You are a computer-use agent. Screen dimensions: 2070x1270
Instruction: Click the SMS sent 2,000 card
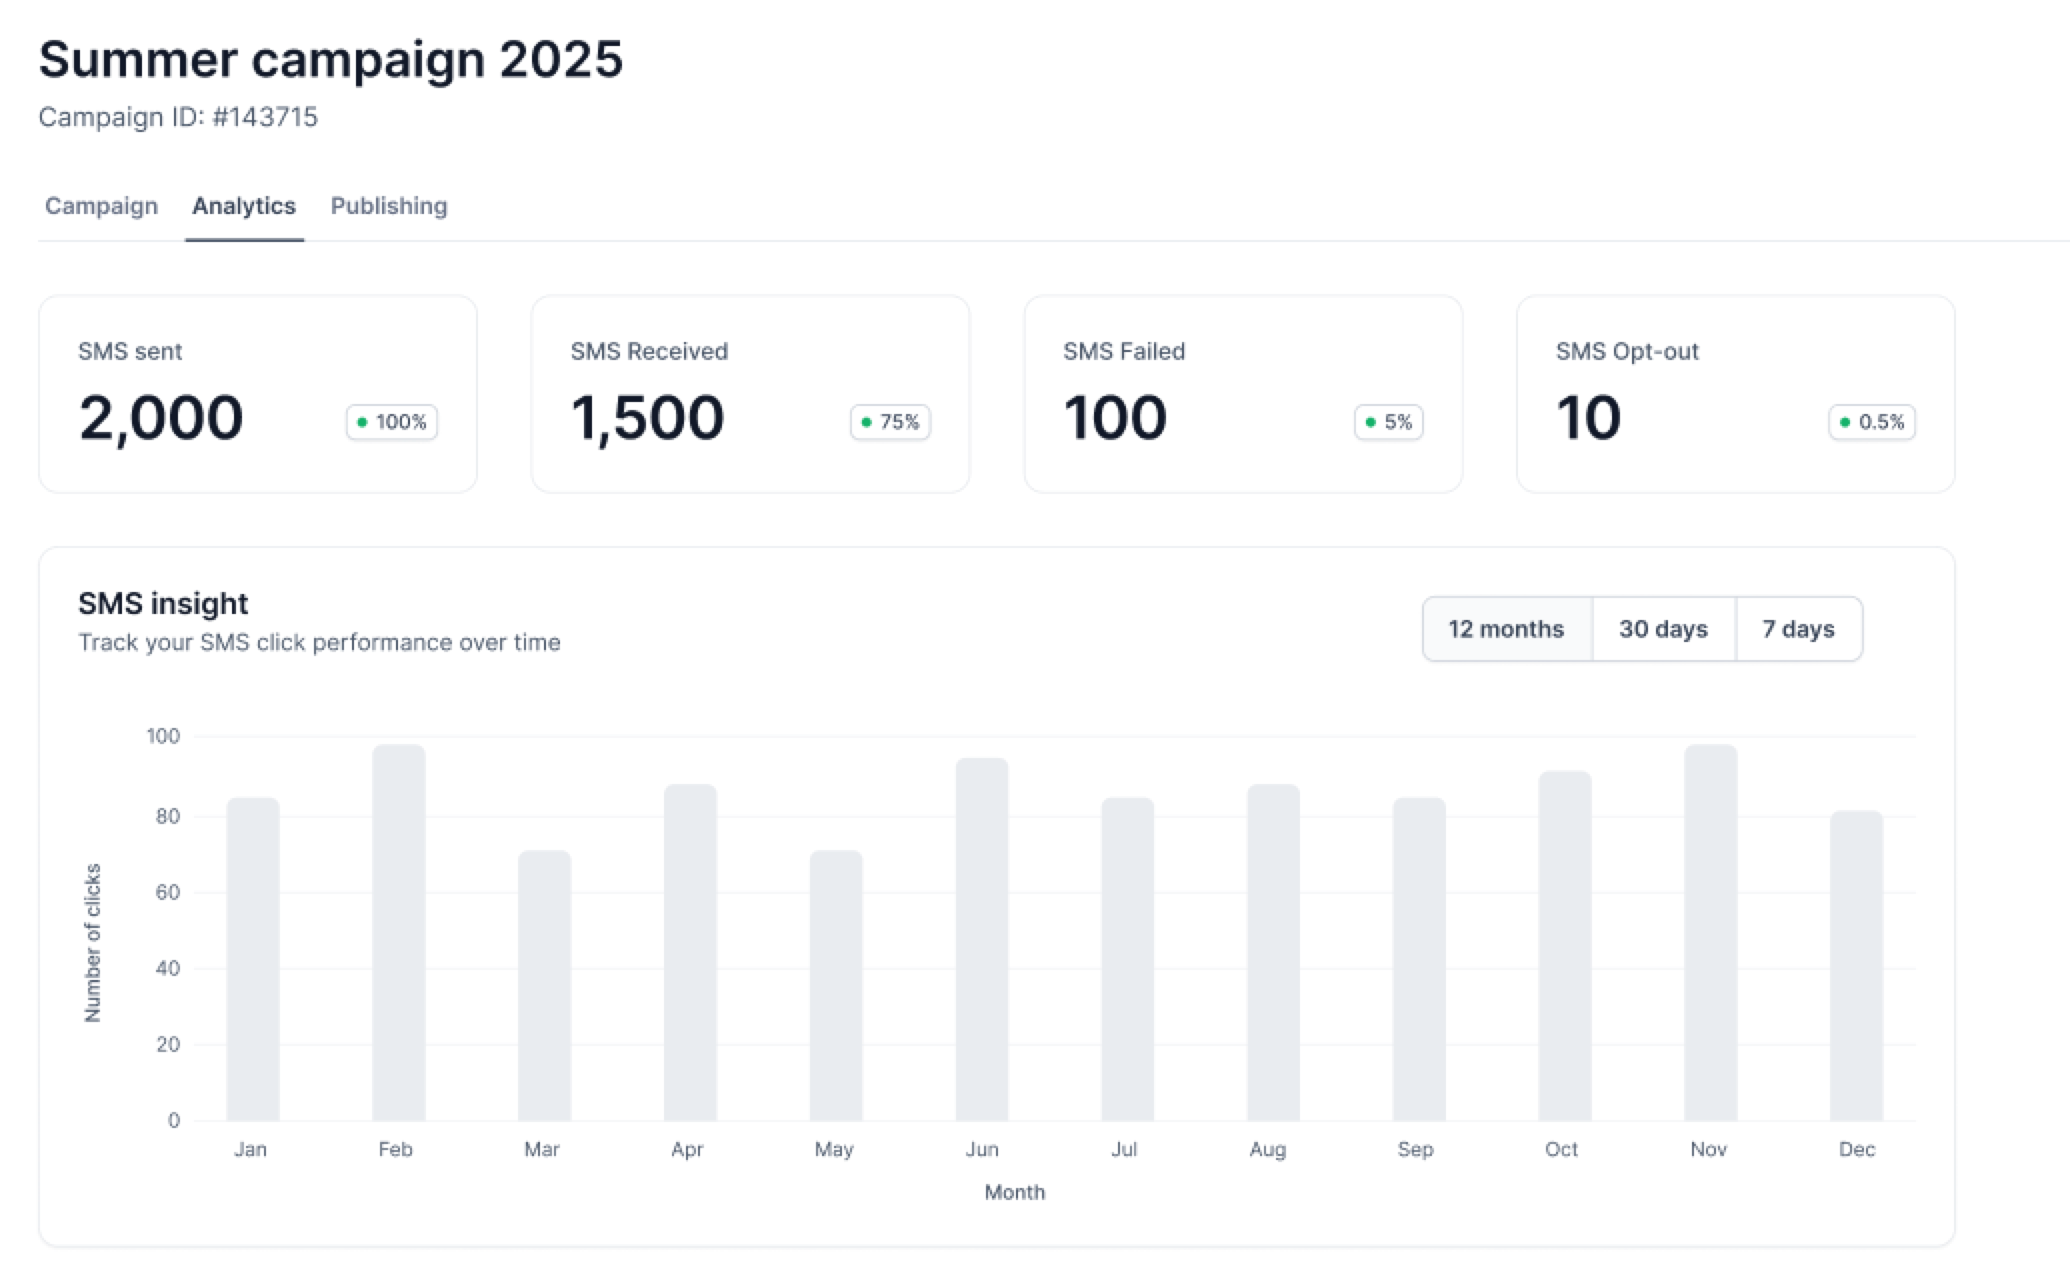258,393
